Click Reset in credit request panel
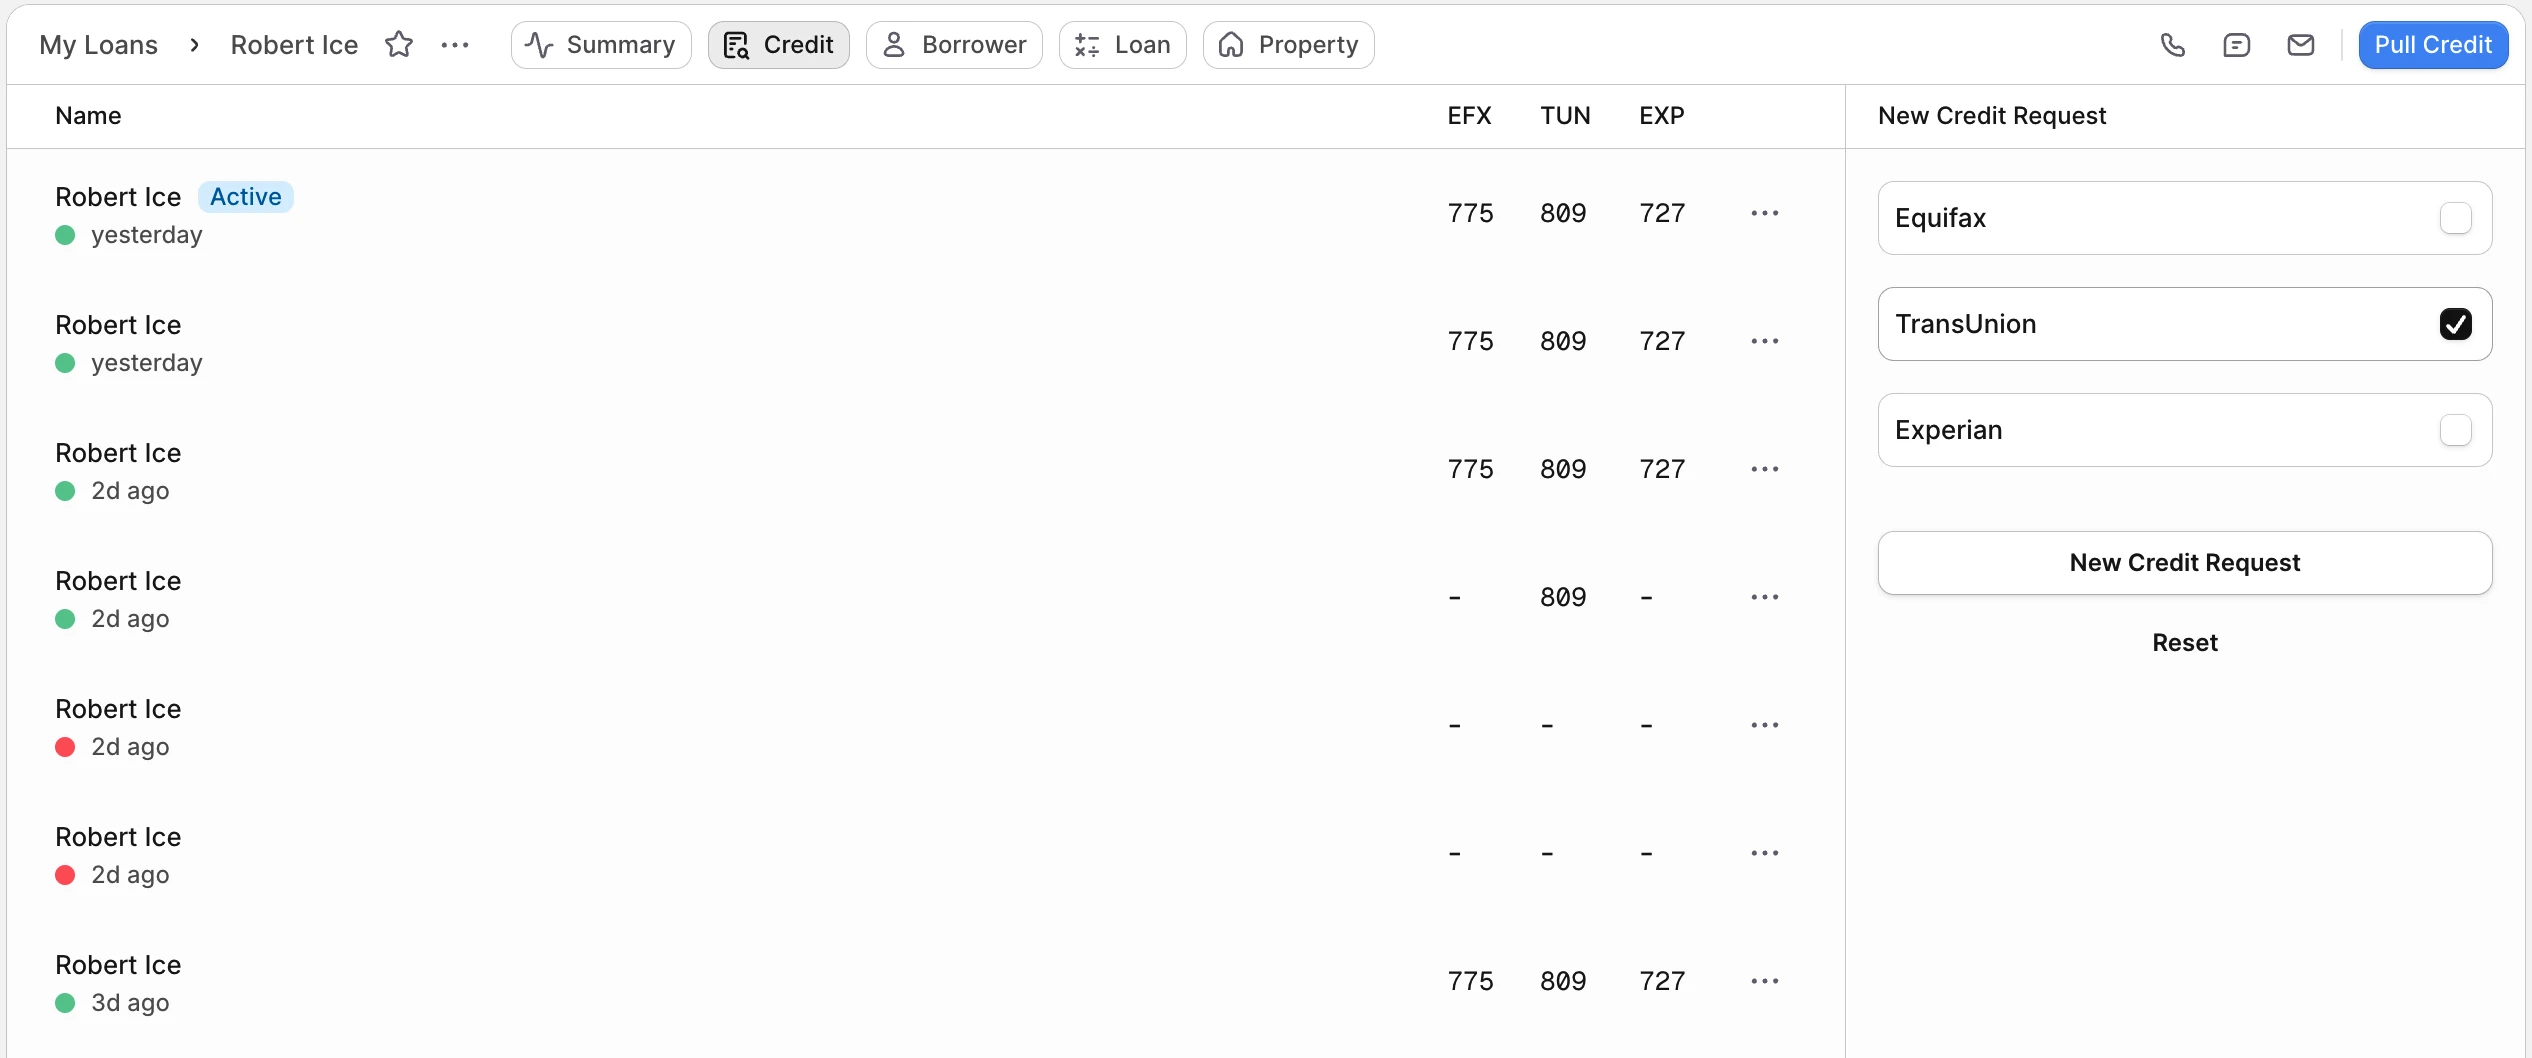 (x=2184, y=643)
